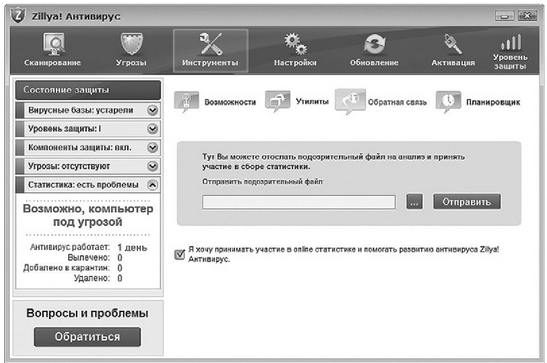Click the Планировщик clock icon
This screenshot has width=547, height=363.
coord(448,101)
